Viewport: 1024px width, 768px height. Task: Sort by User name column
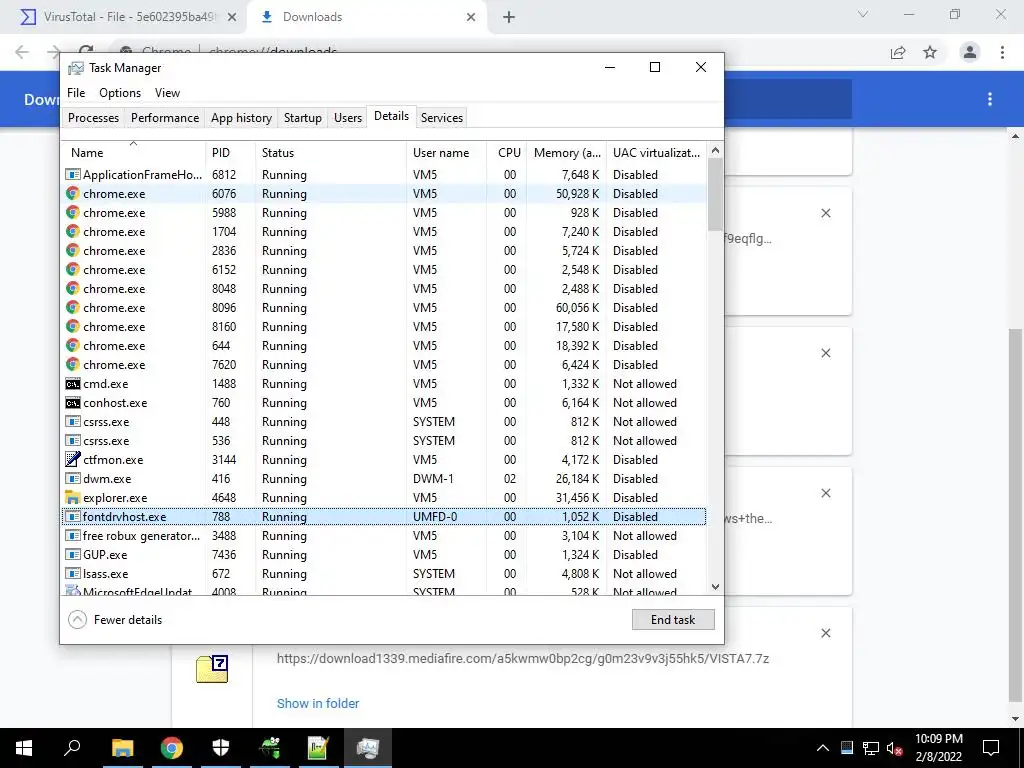click(x=446, y=153)
